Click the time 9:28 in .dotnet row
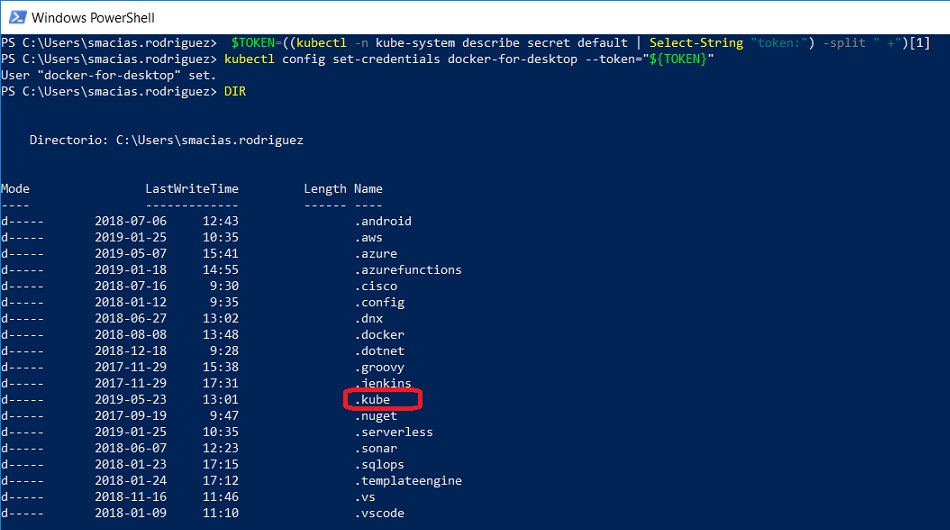 click(x=224, y=351)
